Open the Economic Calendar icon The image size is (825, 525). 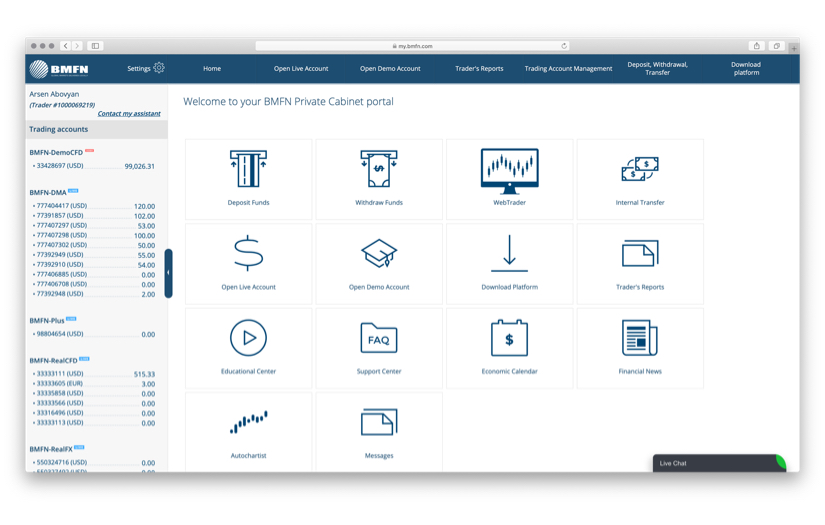coord(509,338)
